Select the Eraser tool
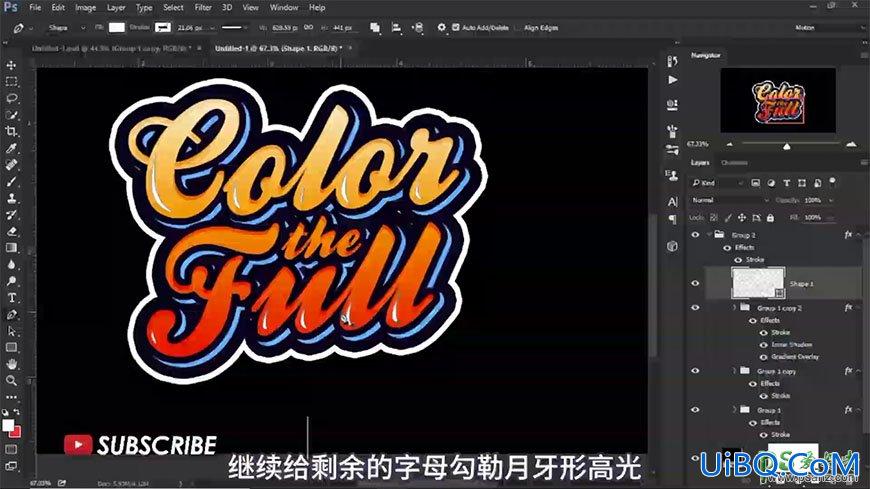Screen dimensions: 870x489 [11, 231]
